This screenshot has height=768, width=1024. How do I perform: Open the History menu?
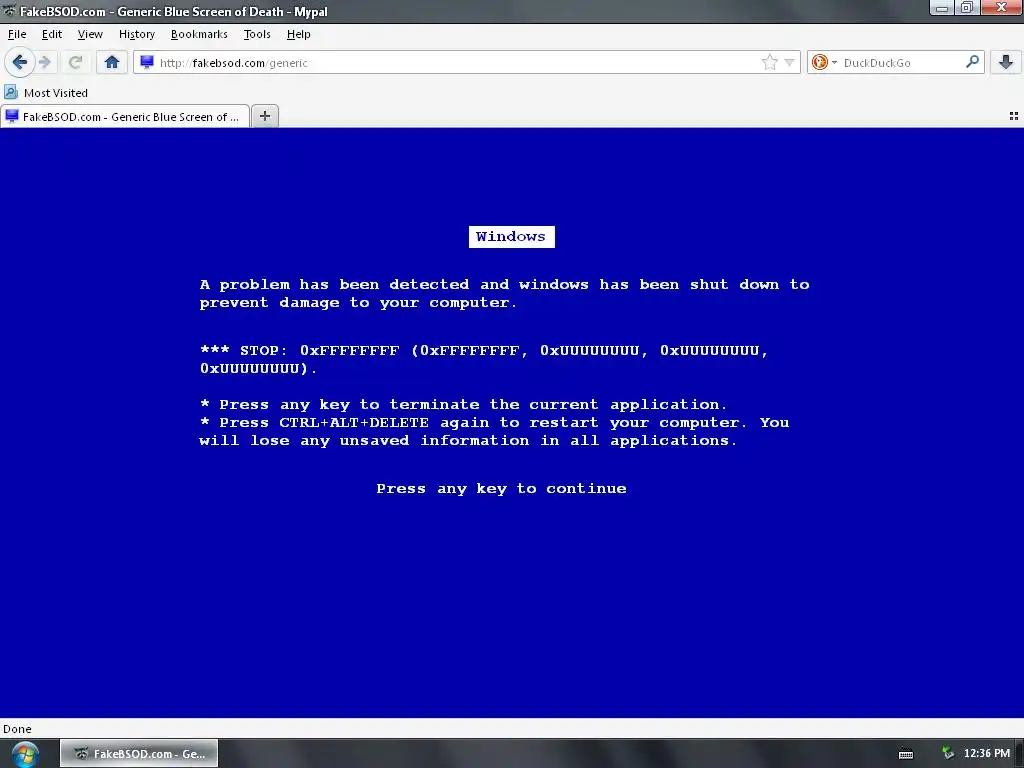(x=136, y=34)
